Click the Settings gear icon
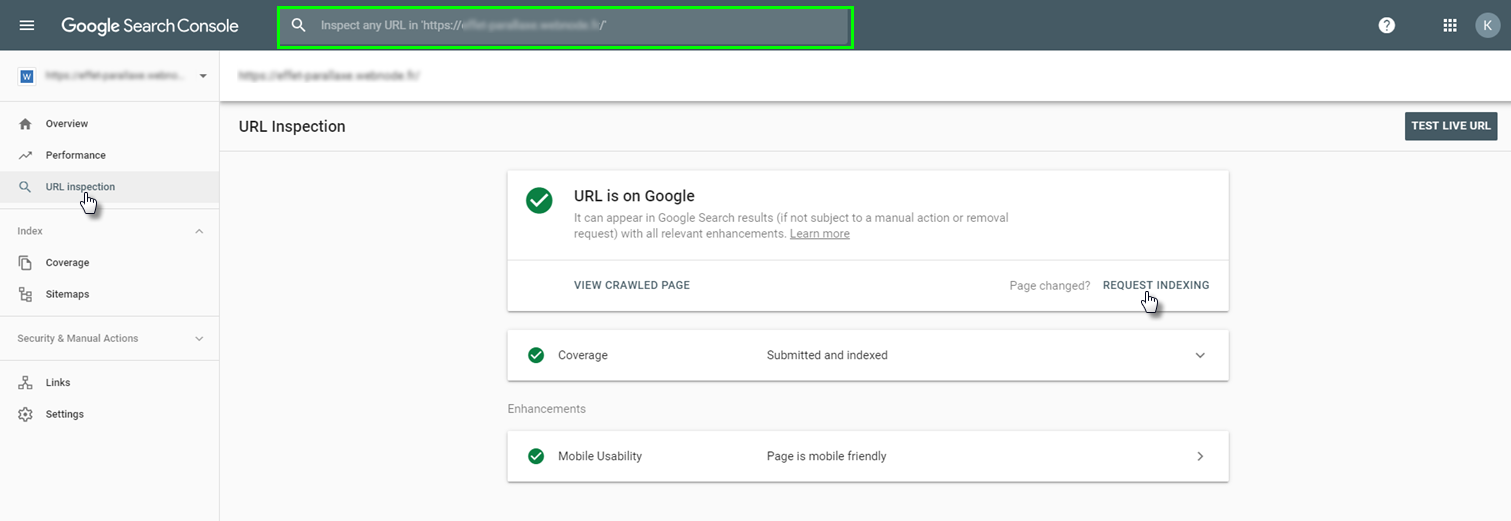1511x521 pixels. click(26, 414)
